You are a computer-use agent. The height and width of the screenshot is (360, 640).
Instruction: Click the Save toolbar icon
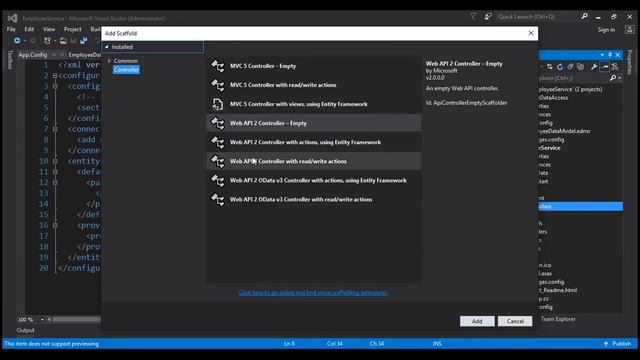(x=73, y=41)
